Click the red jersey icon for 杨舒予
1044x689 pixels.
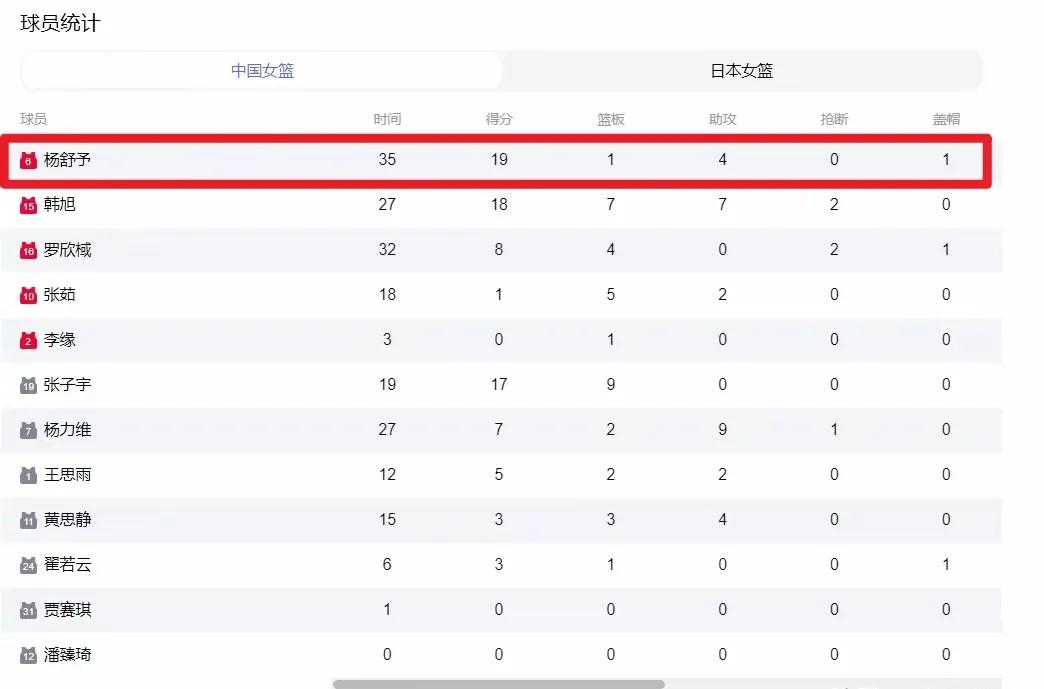coord(28,160)
